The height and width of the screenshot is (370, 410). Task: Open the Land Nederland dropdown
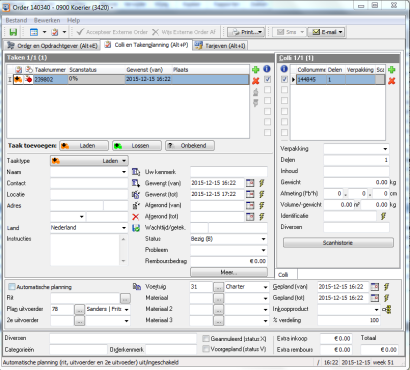[124, 228]
